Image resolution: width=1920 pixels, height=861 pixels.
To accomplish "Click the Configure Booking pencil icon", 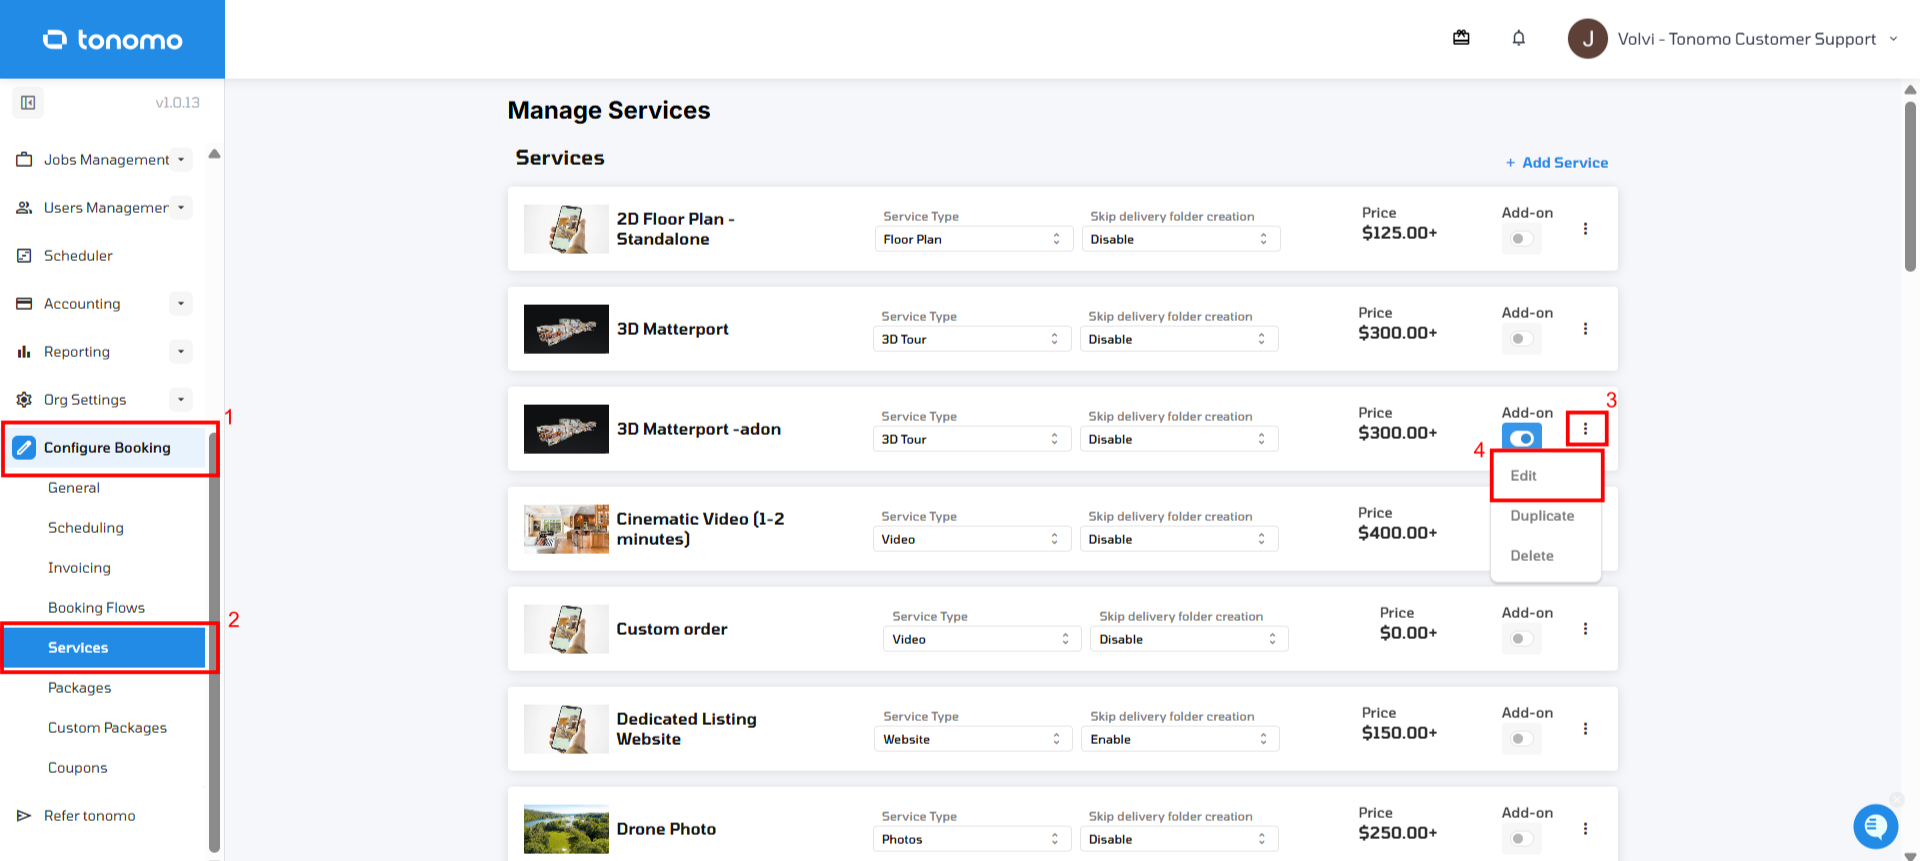I will click(24, 448).
